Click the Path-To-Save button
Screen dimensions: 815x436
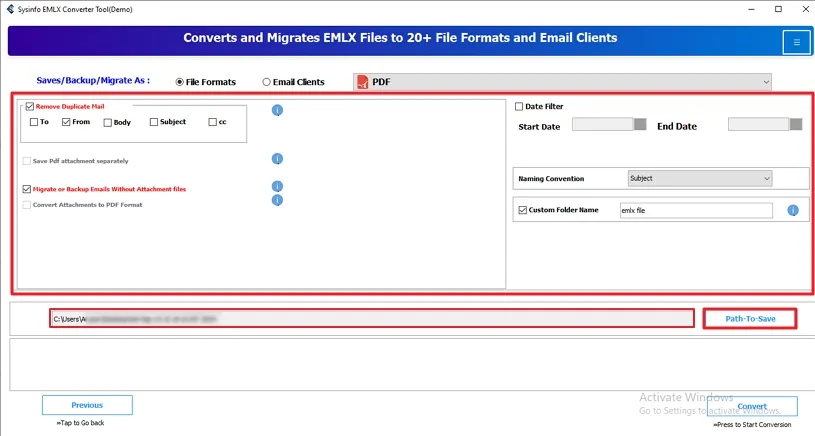pyautogui.click(x=750, y=319)
